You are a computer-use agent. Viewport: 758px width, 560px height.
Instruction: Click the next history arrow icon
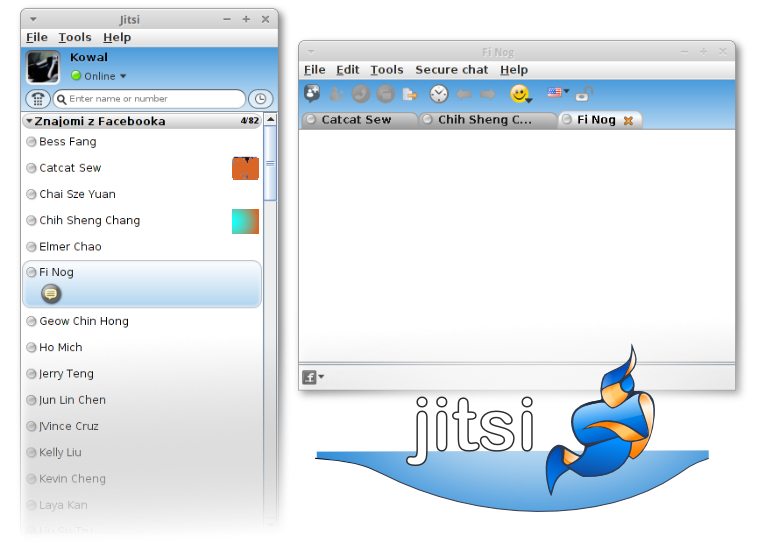(x=488, y=94)
